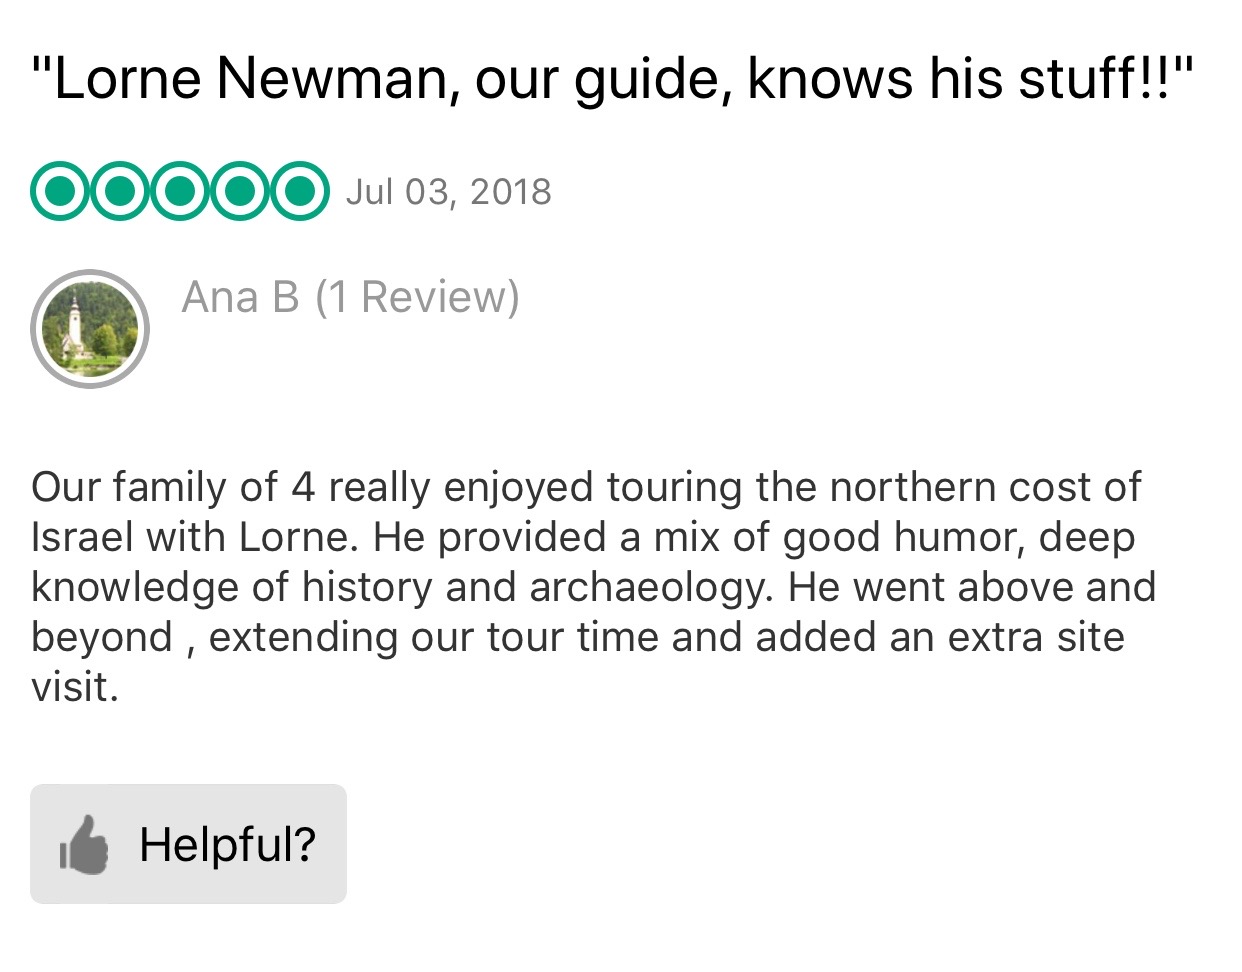
Task: Click the review line starting "Our family of 4"
Action: [x=585, y=487]
